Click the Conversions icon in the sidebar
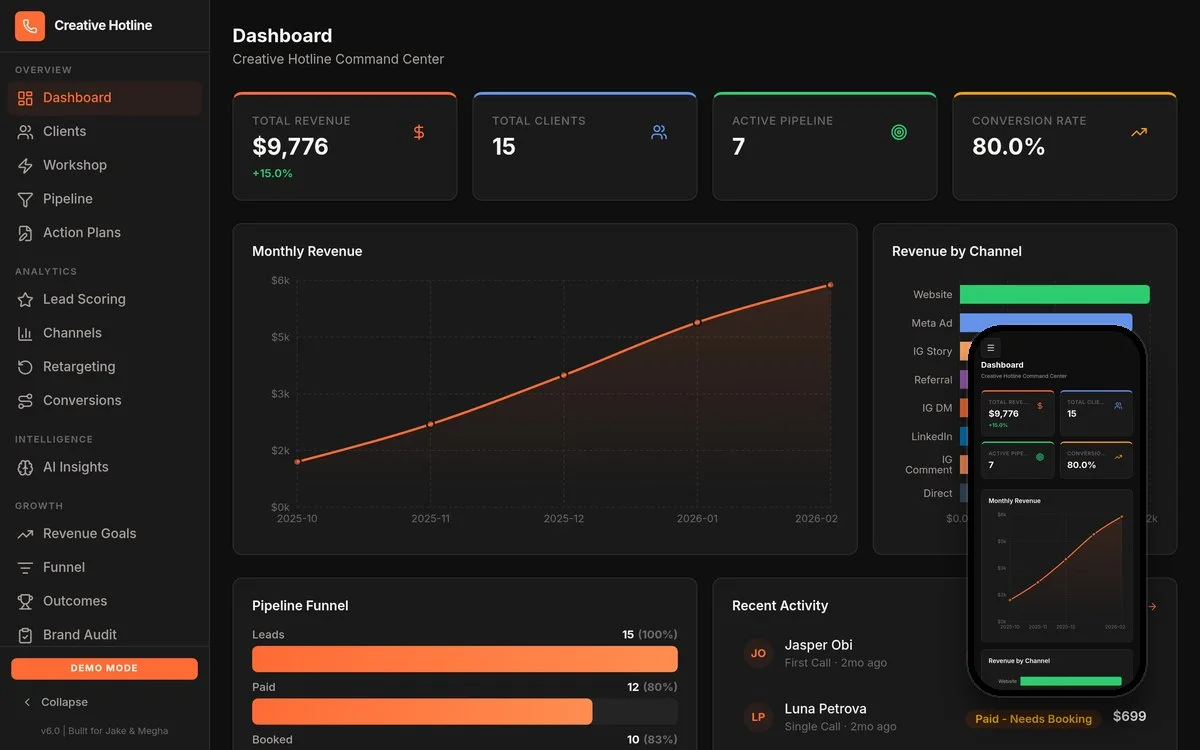Viewport: 1200px width, 750px height. [x=25, y=401]
